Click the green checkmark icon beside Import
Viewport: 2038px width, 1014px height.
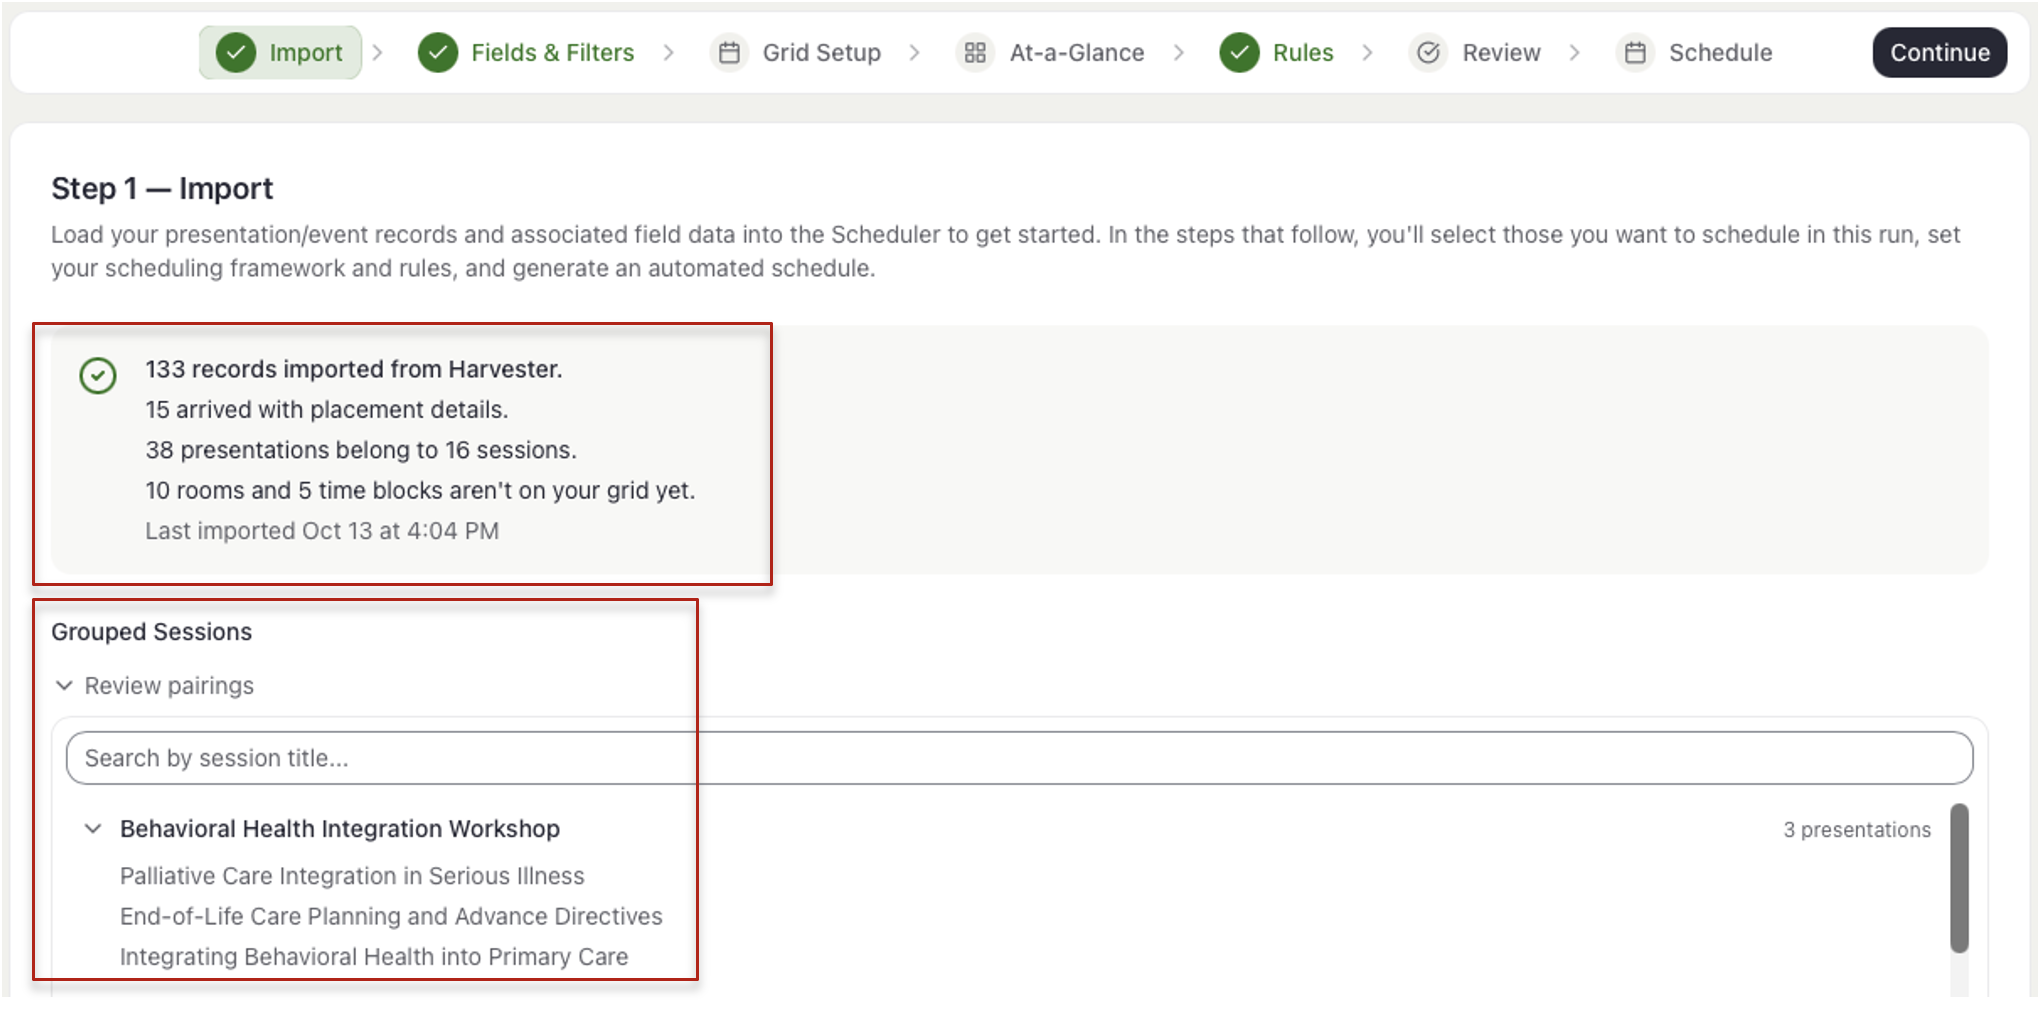[x=236, y=52]
